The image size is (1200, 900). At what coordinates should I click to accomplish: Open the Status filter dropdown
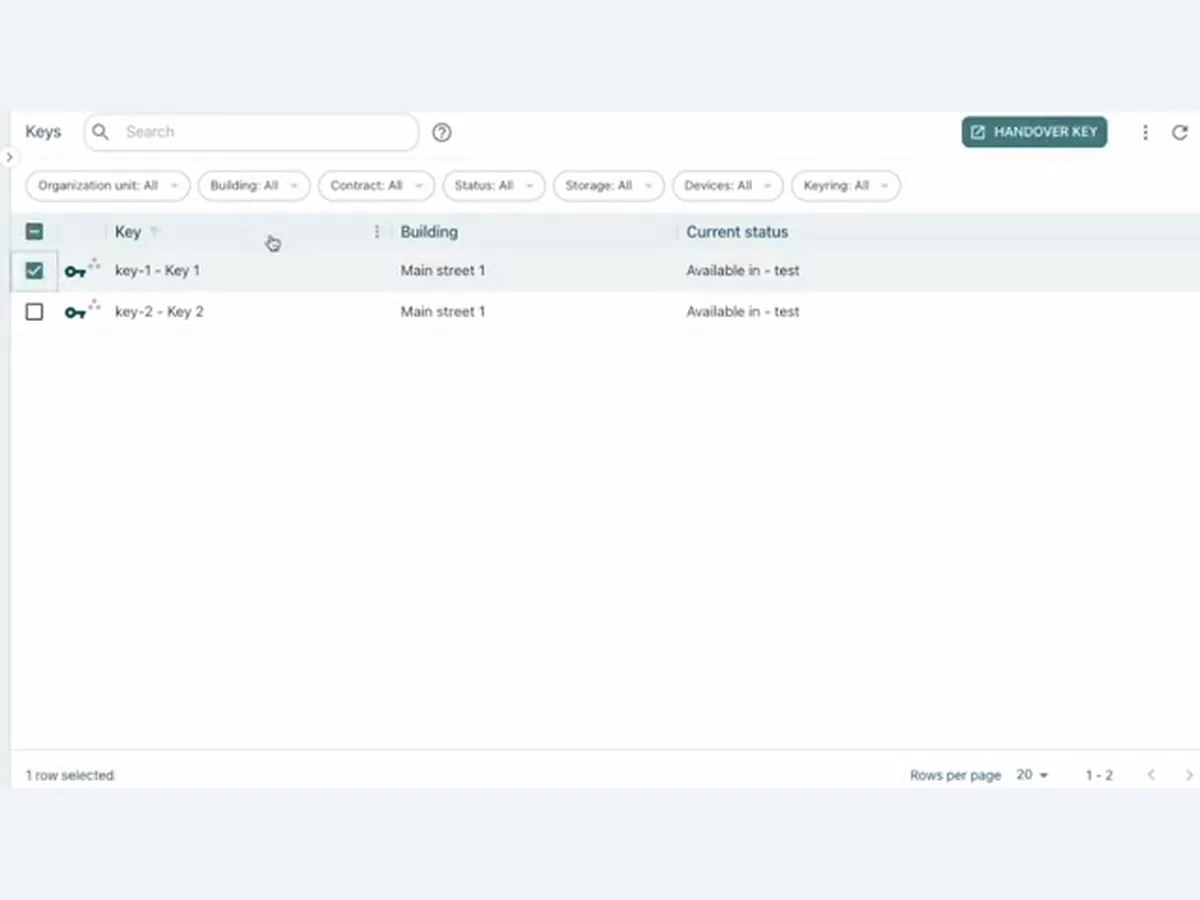(494, 186)
